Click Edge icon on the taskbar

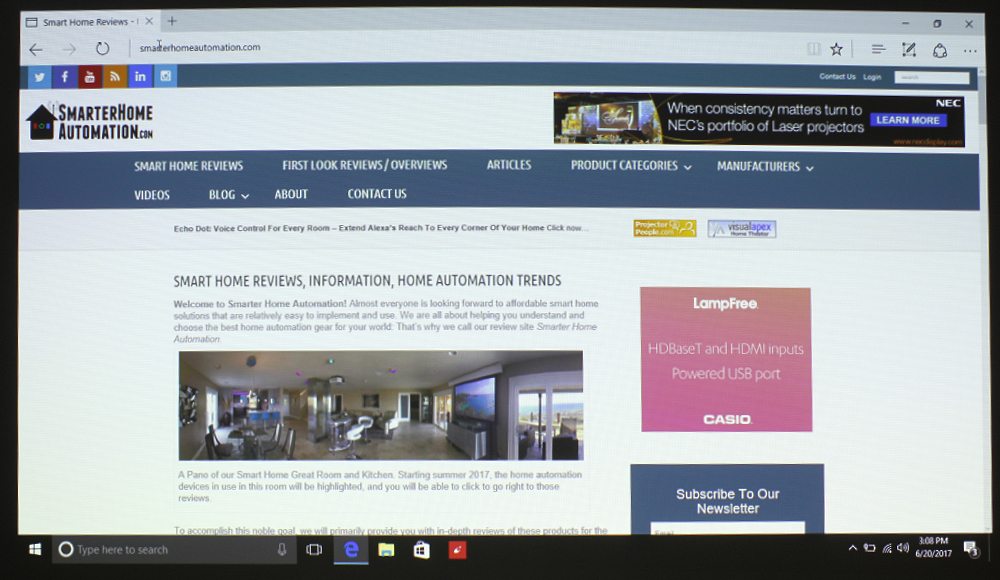point(351,549)
